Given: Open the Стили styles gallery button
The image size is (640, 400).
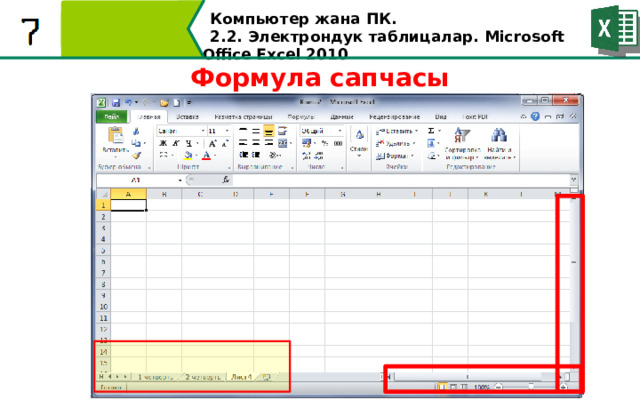Looking at the screenshot, I should 359,142.
